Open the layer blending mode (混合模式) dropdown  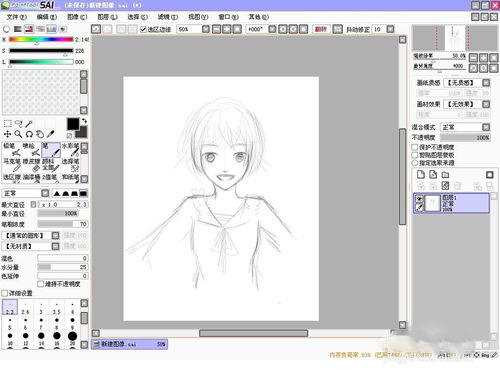click(465, 127)
